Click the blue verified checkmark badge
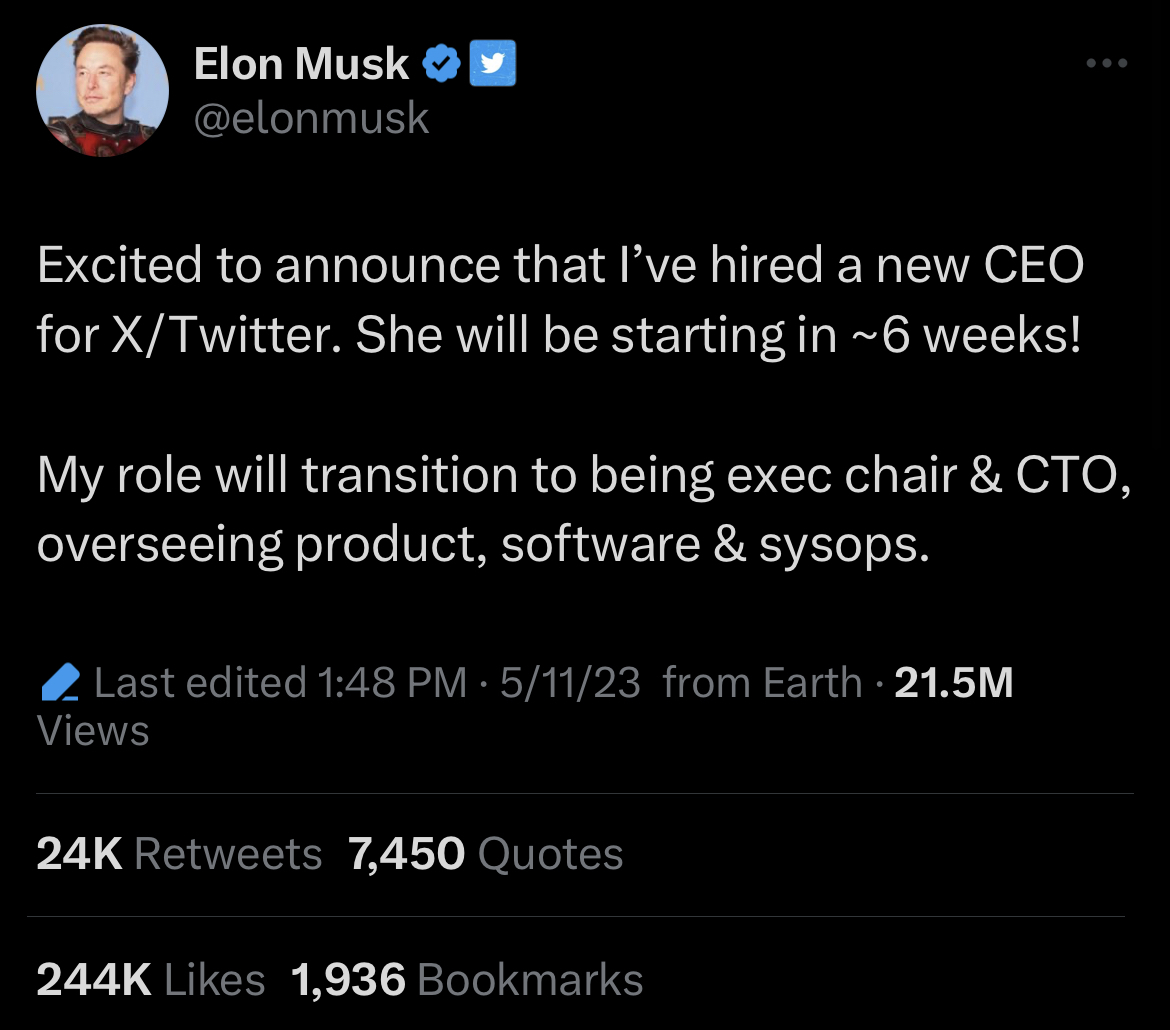The height and width of the screenshot is (1030, 1170). pos(441,65)
